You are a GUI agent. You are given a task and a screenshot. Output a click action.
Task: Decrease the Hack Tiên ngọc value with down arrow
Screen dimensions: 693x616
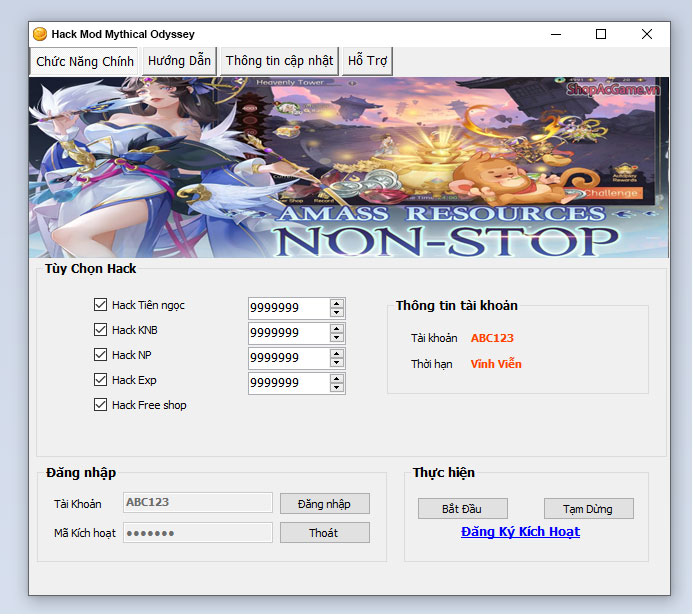(337, 313)
